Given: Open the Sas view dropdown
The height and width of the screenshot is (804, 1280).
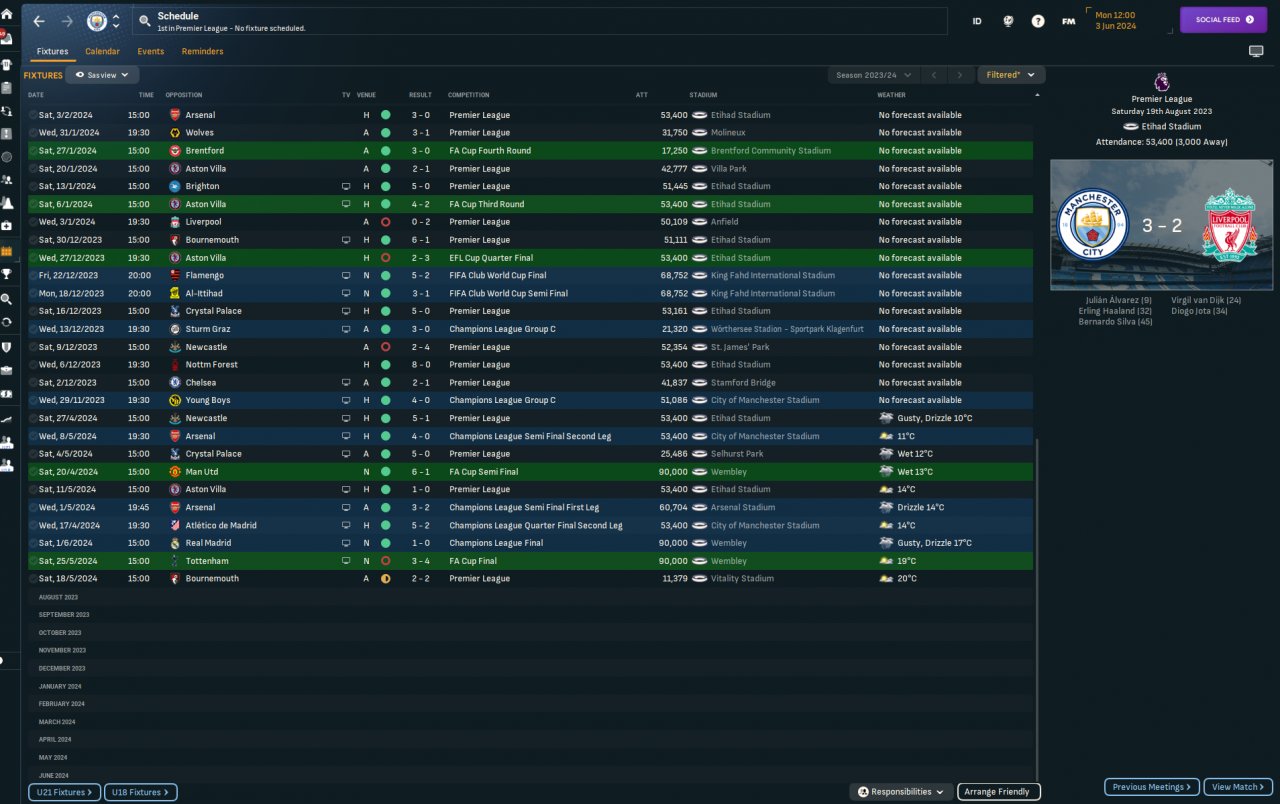Looking at the screenshot, I should pos(103,75).
